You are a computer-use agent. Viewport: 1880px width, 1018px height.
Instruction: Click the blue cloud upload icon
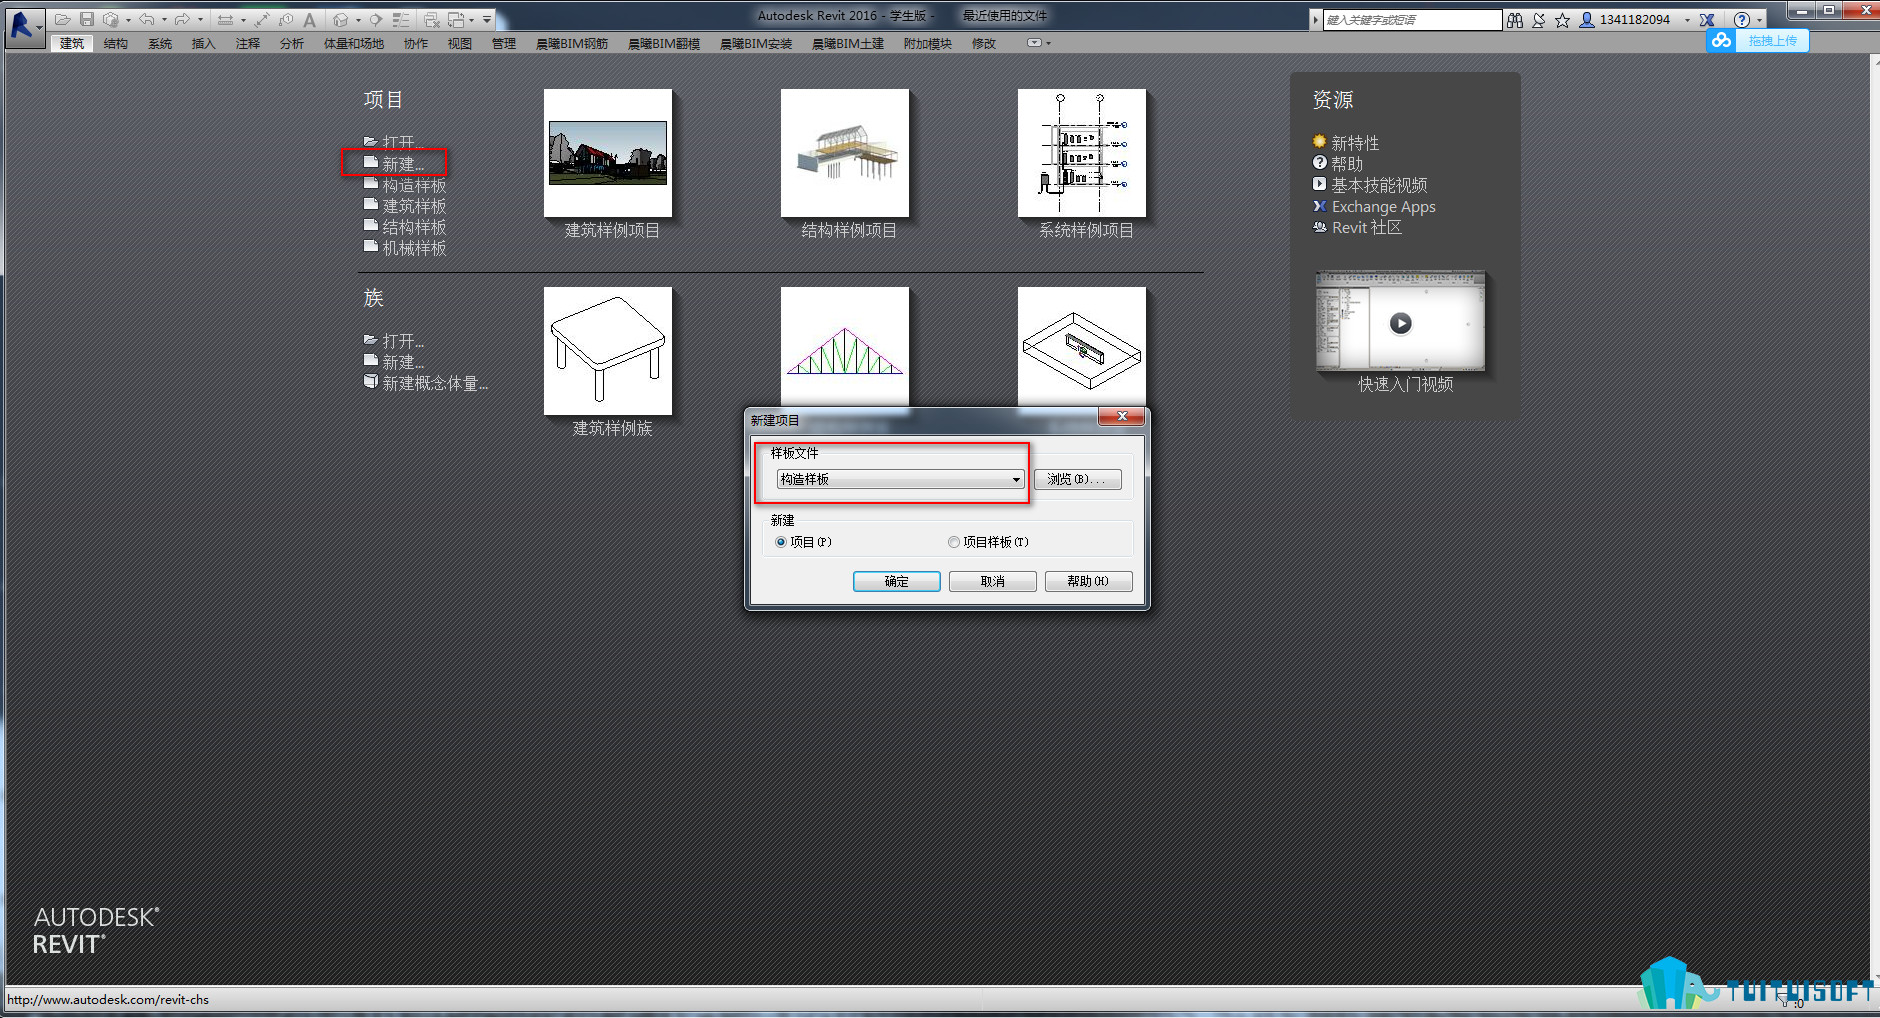(1721, 41)
